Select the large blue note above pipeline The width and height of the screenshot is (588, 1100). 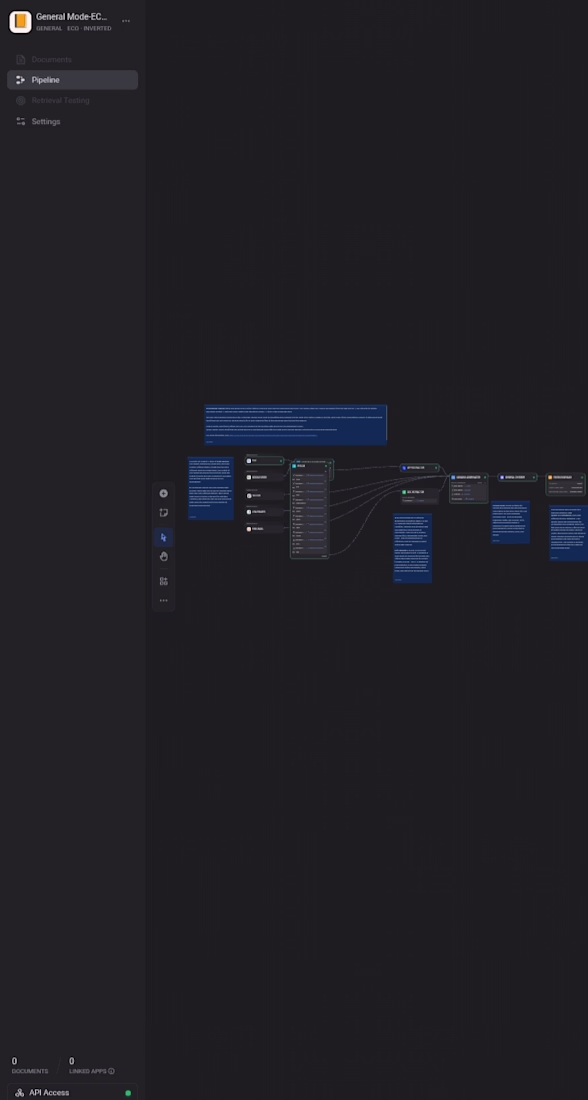point(295,424)
